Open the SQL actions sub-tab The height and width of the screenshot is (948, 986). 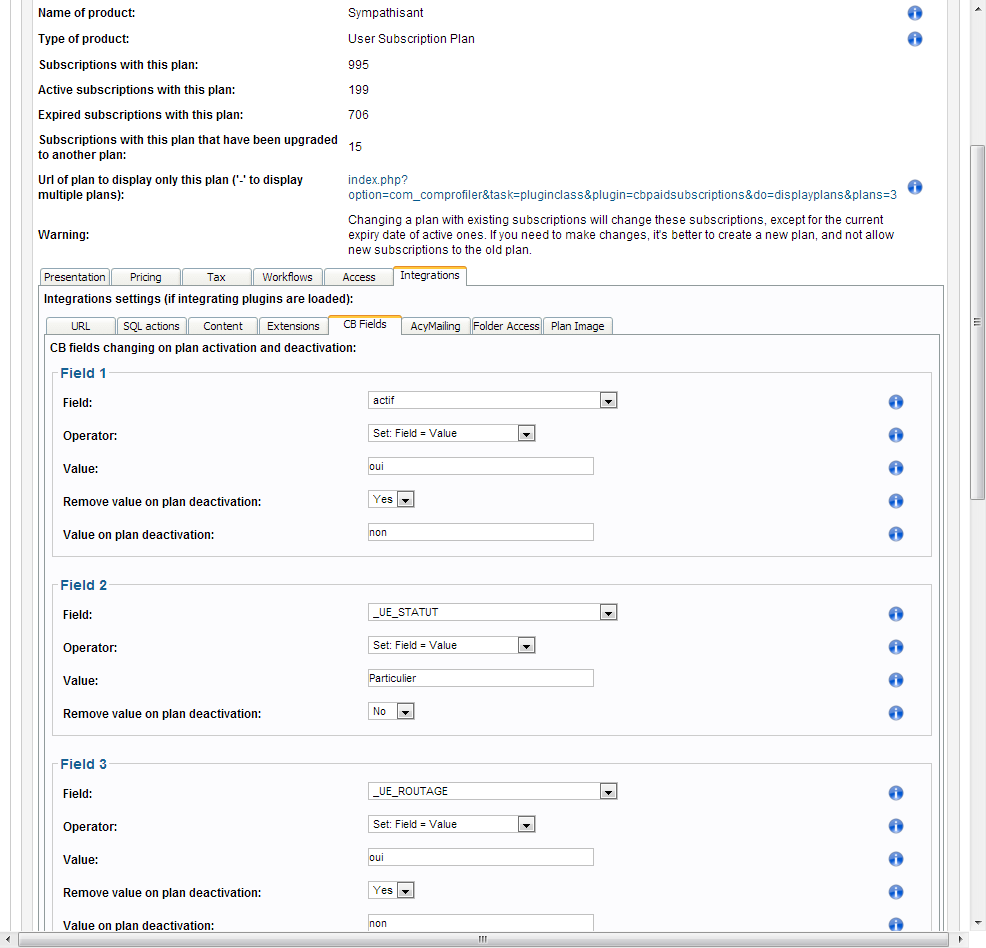pyautogui.click(x=151, y=326)
